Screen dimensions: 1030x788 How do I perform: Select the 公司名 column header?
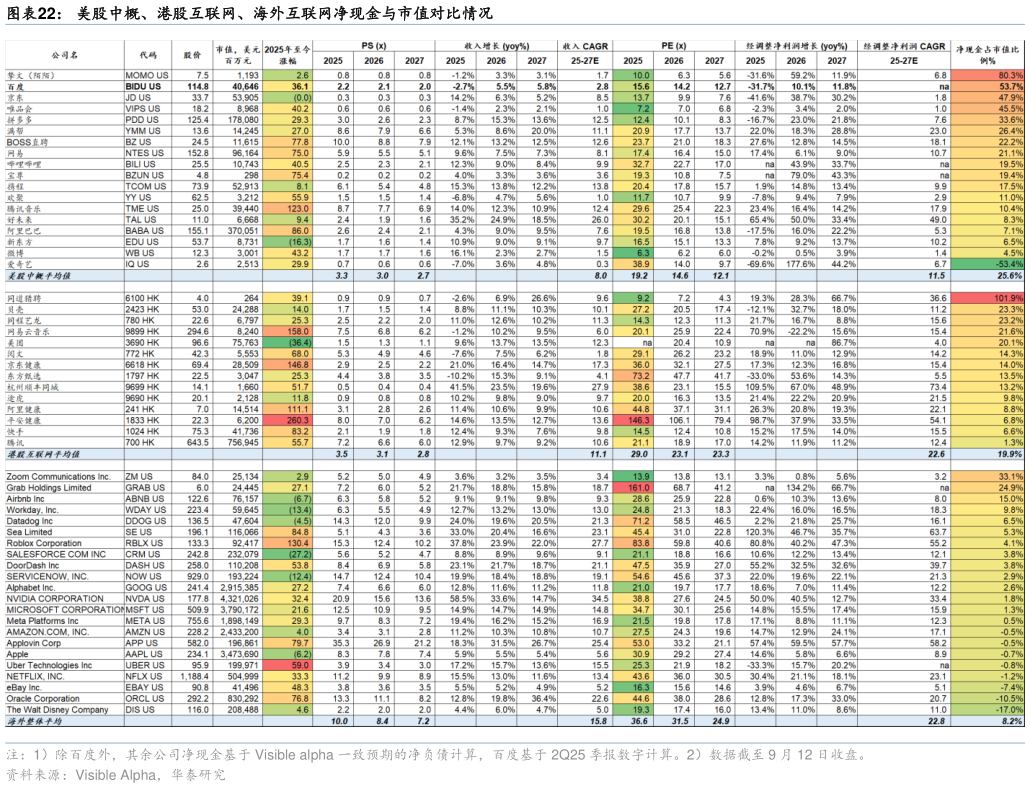pos(63,54)
